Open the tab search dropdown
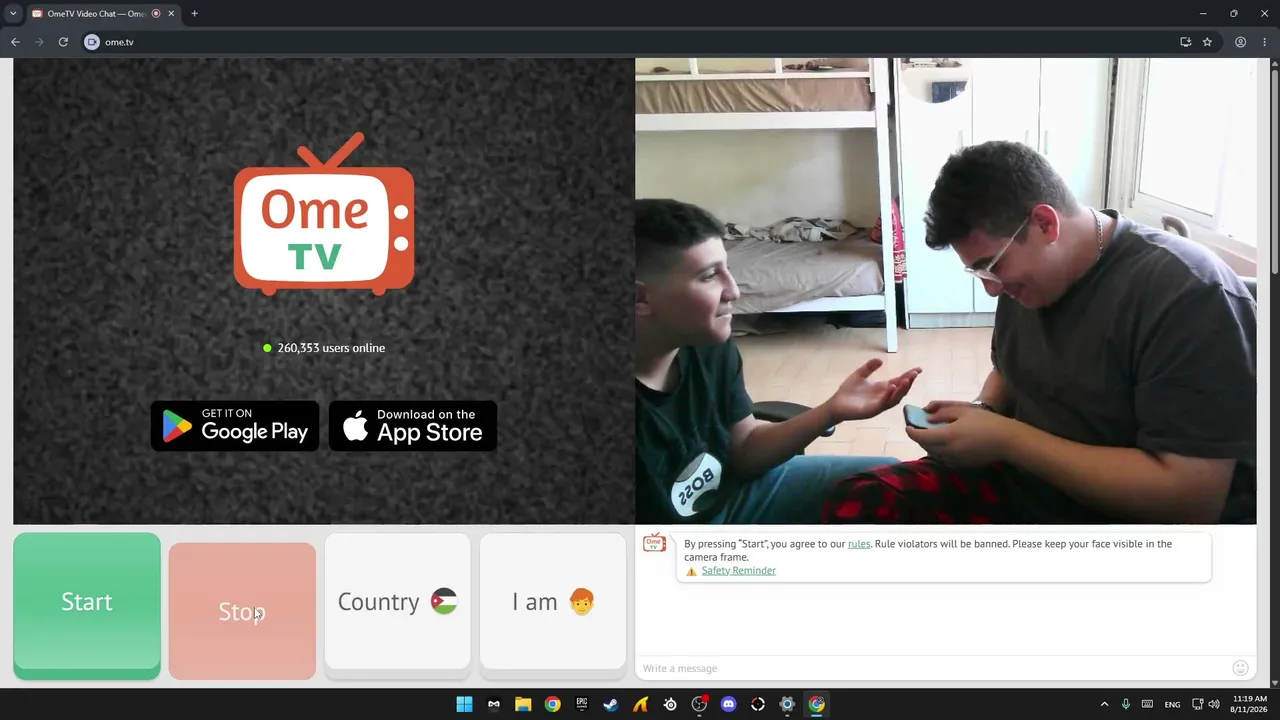Image resolution: width=1280 pixels, height=720 pixels. [x=13, y=14]
